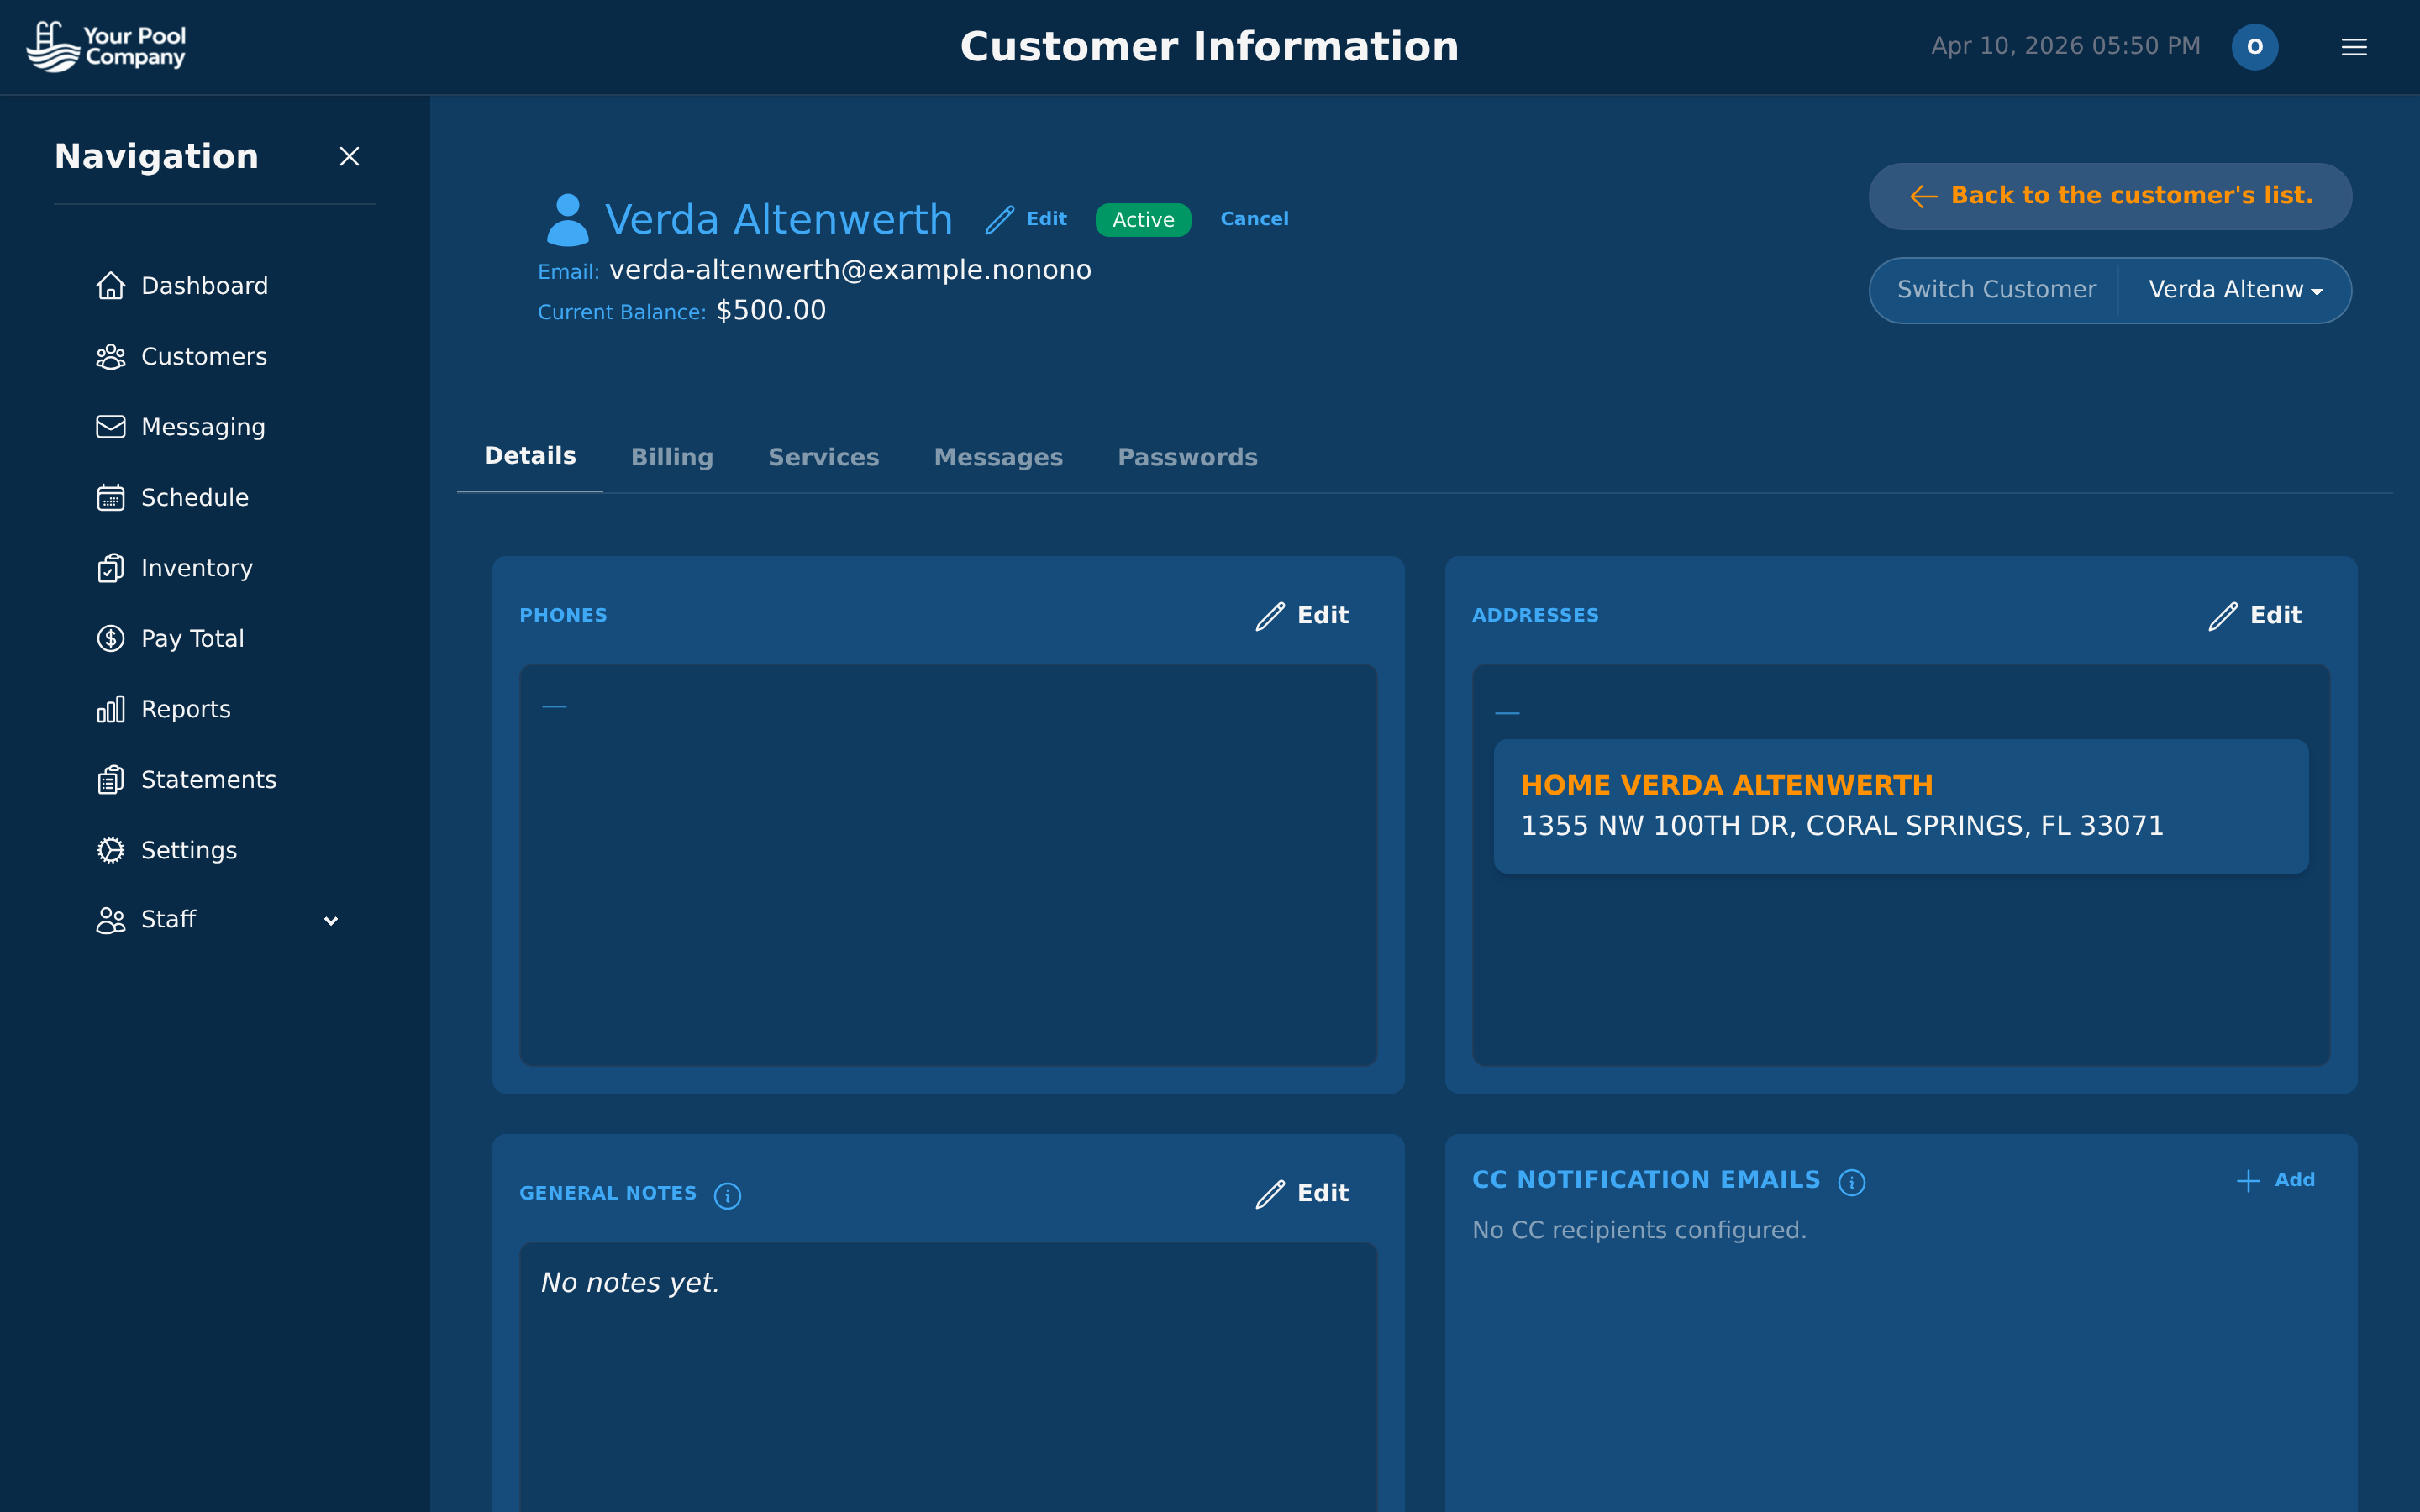Open the Dashboard home icon
The height and width of the screenshot is (1512, 2420).
[x=111, y=285]
